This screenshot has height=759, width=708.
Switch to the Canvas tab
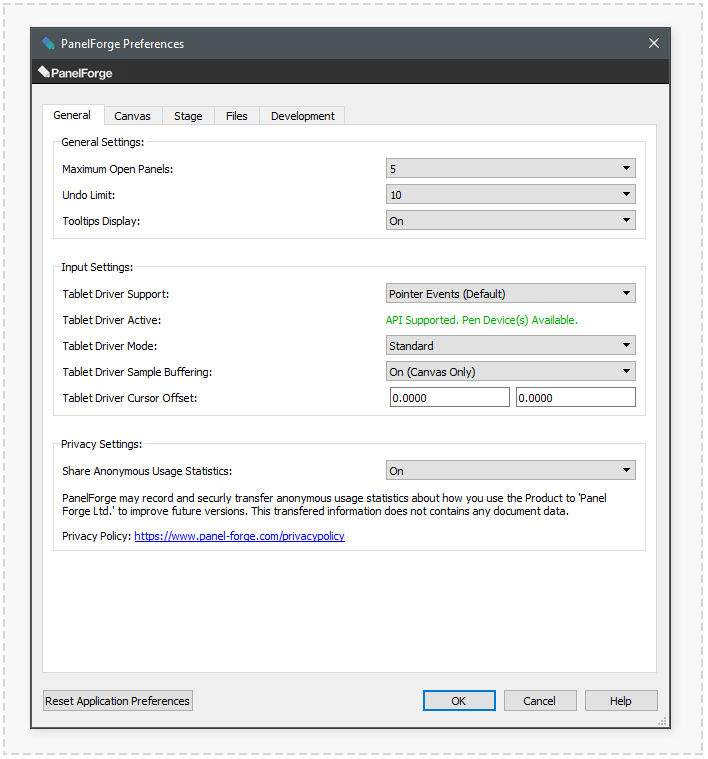pyautogui.click(x=132, y=116)
